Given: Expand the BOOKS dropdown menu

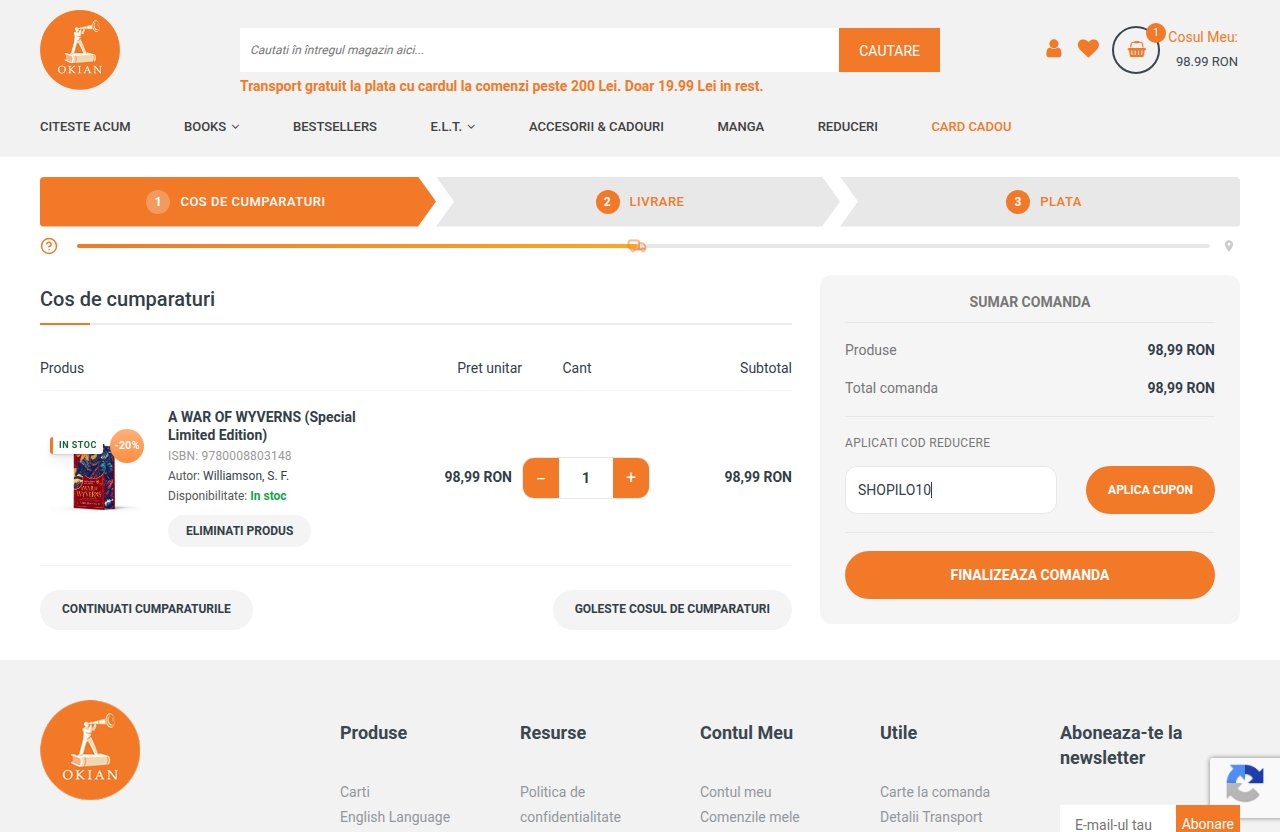Looking at the screenshot, I should click(x=212, y=127).
